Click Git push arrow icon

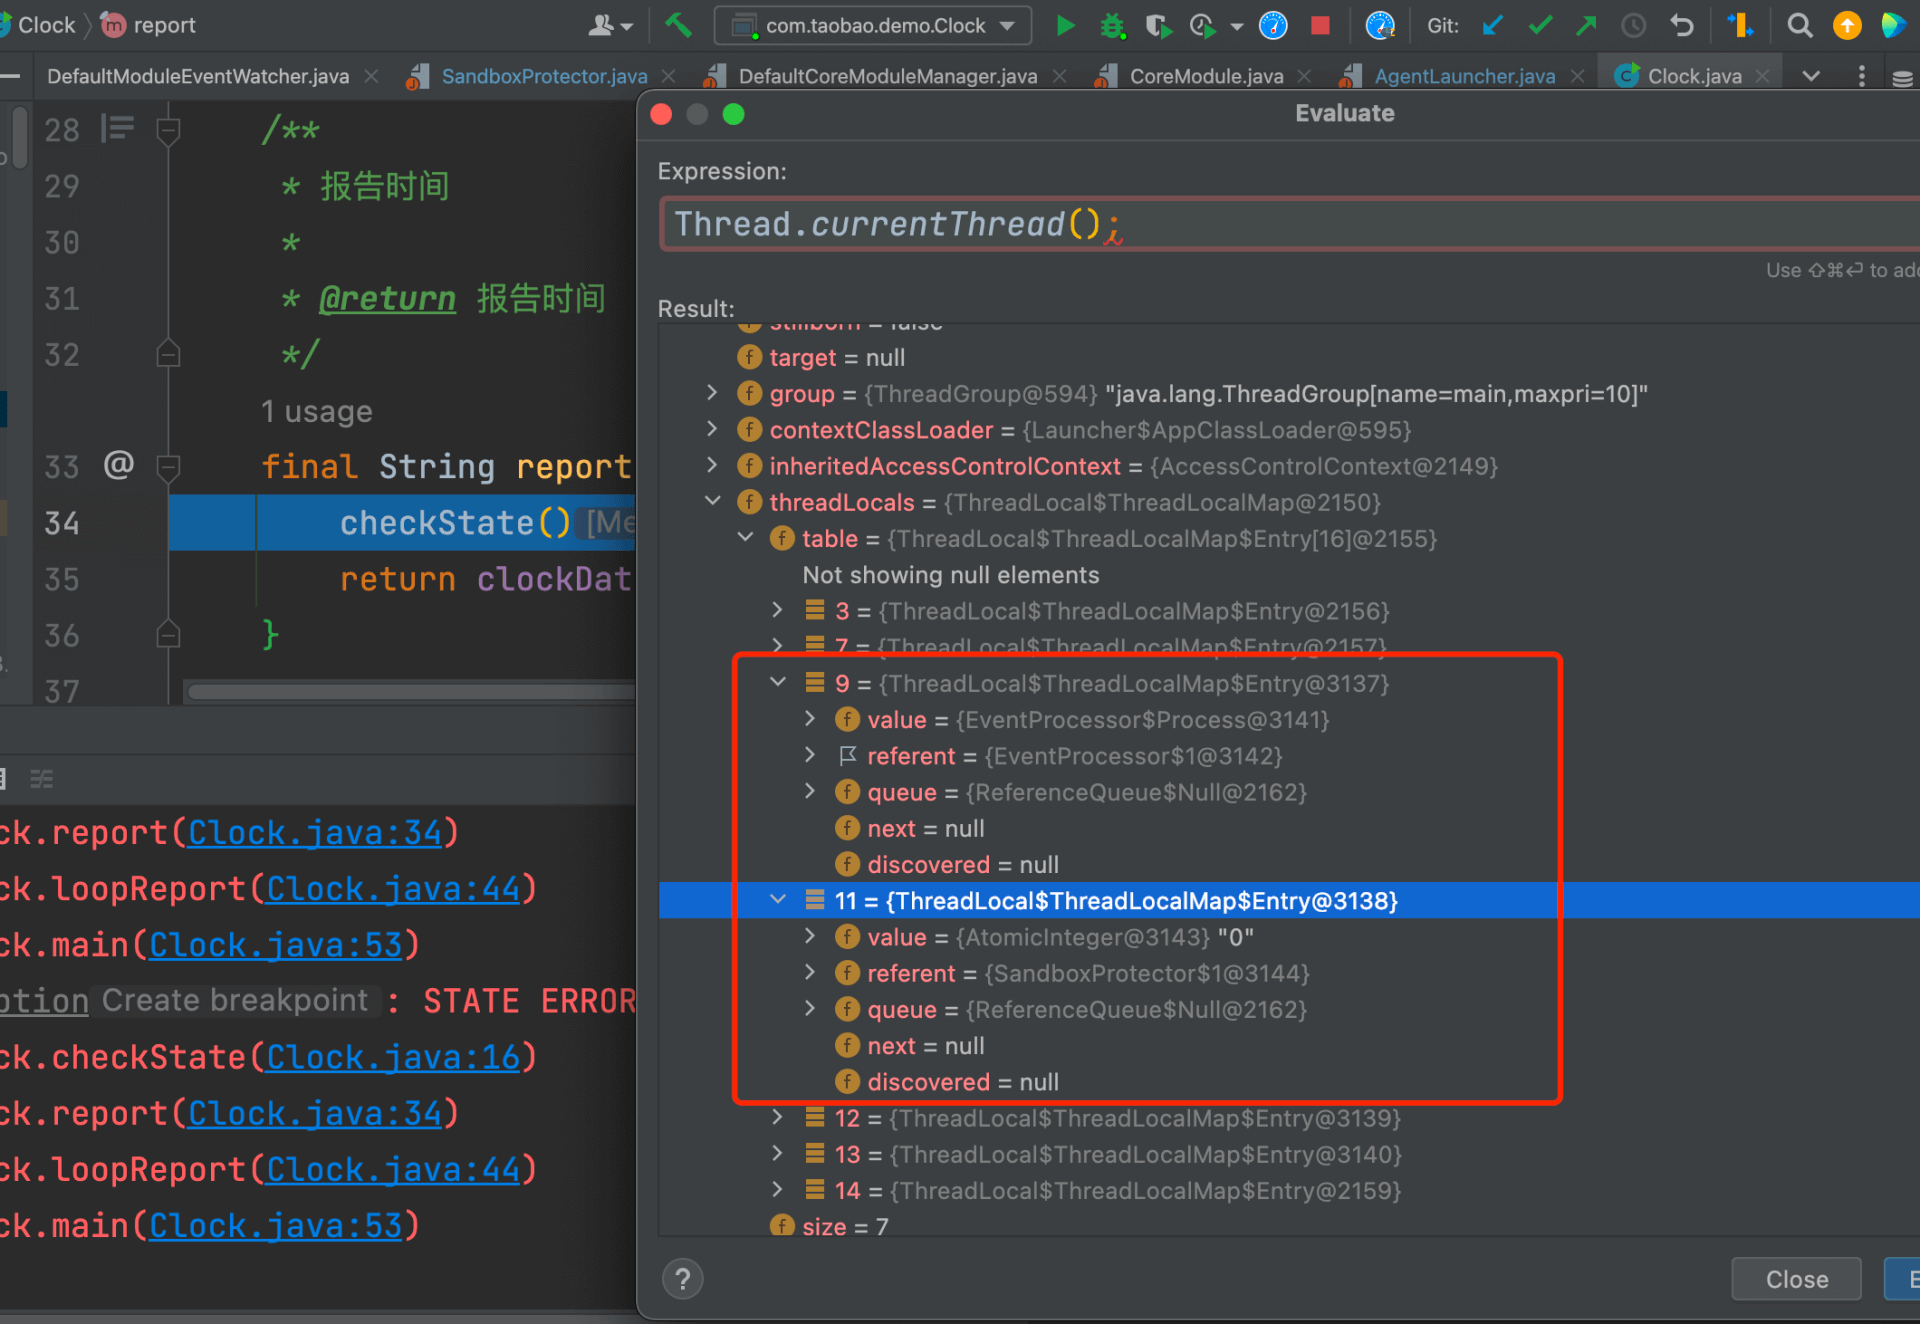tap(1586, 26)
